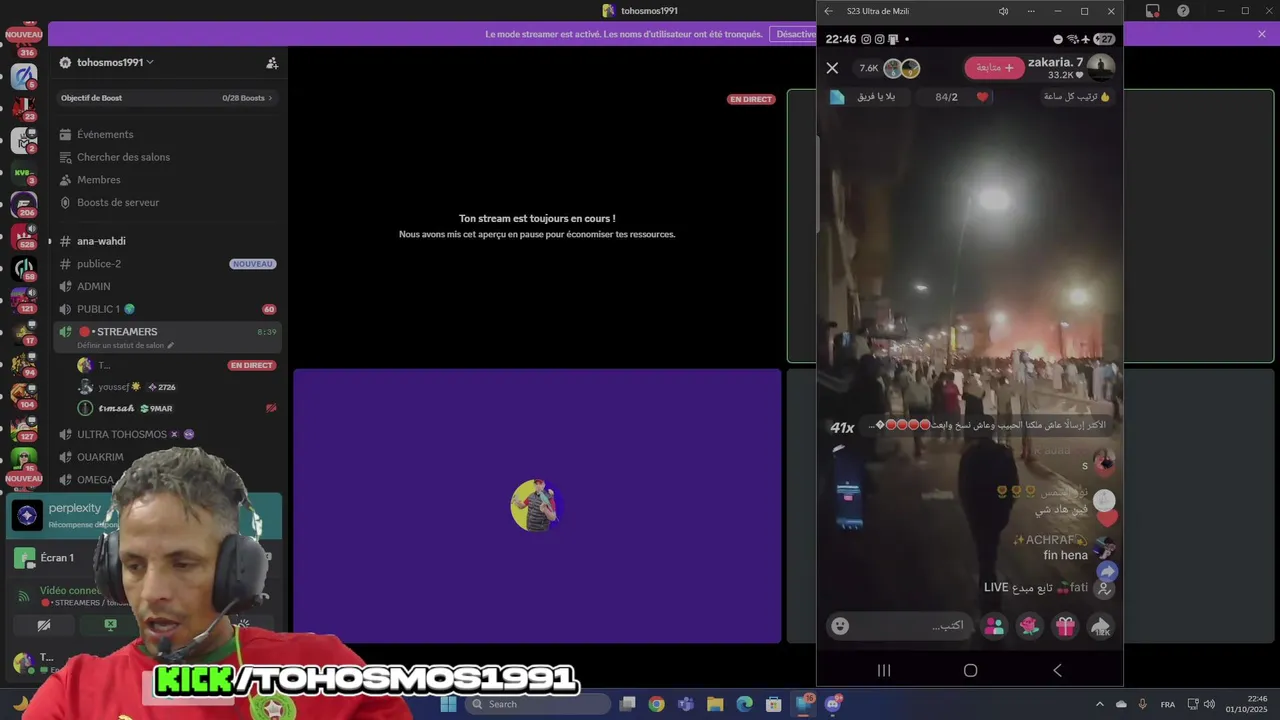Dismiss the streamer mode banner
Image resolution: width=1280 pixels, height=720 pixels.
pyautogui.click(x=1262, y=34)
